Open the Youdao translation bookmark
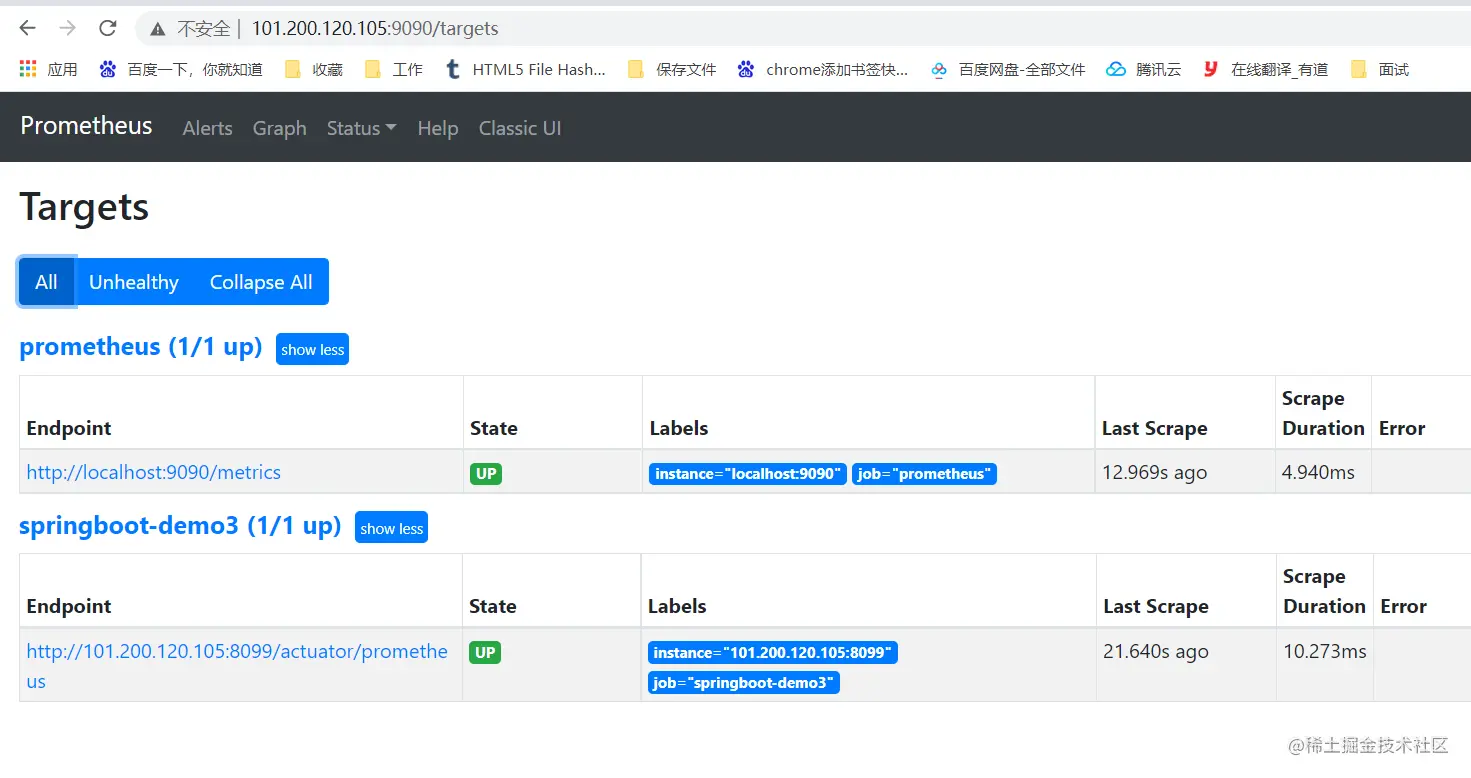Image resolution: width=1471 pixels, height=778 pixels. [1266, 69]
